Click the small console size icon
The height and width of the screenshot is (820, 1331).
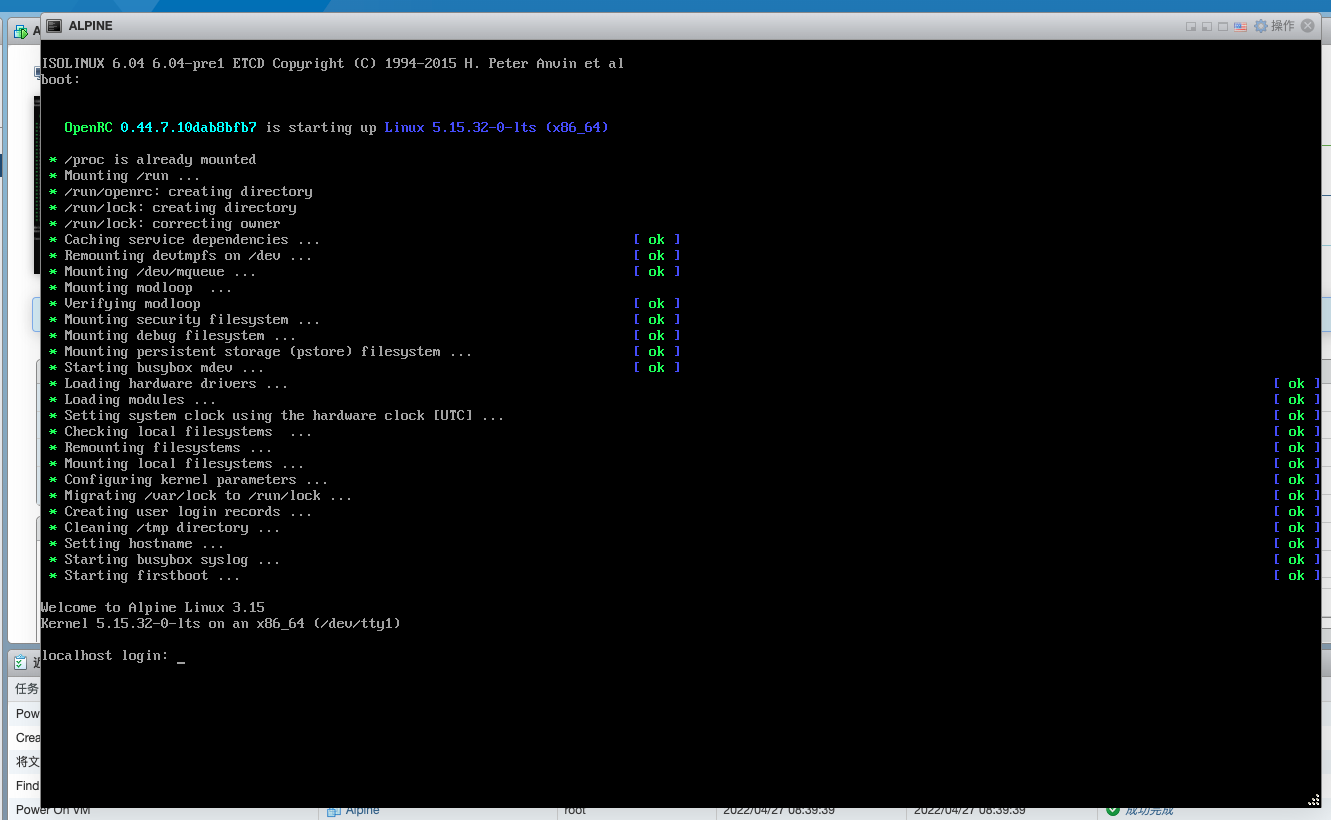point(1191,27)
